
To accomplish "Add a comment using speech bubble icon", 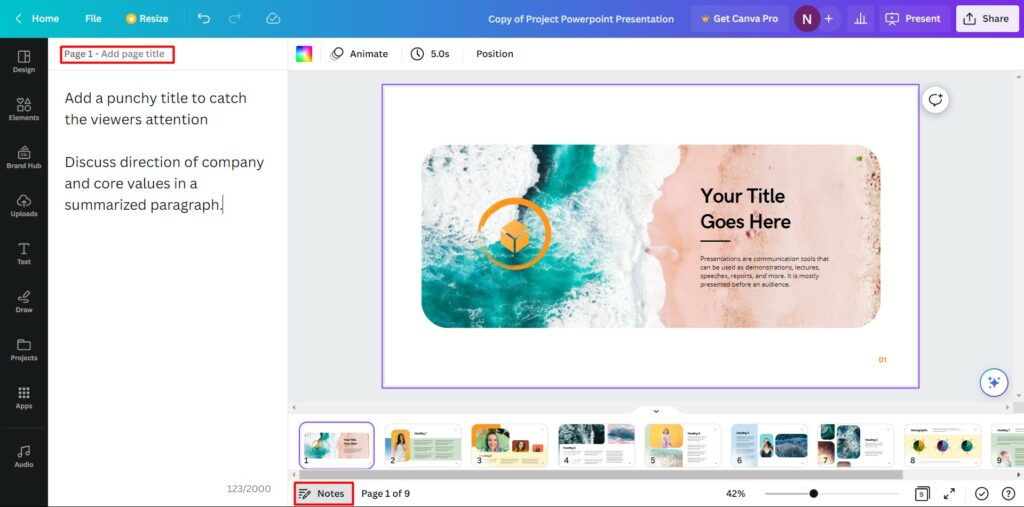I will [x=935, y=100].
